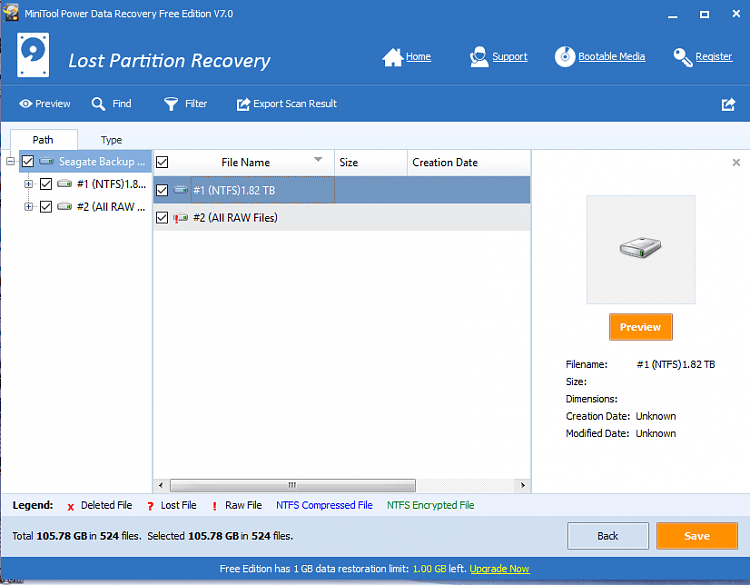The height and width of the screenshot is (585, 750).
Task: Click the Filename value #1 (NTFS)1.82 TB in preview
Action: click(x=676, y=364)
